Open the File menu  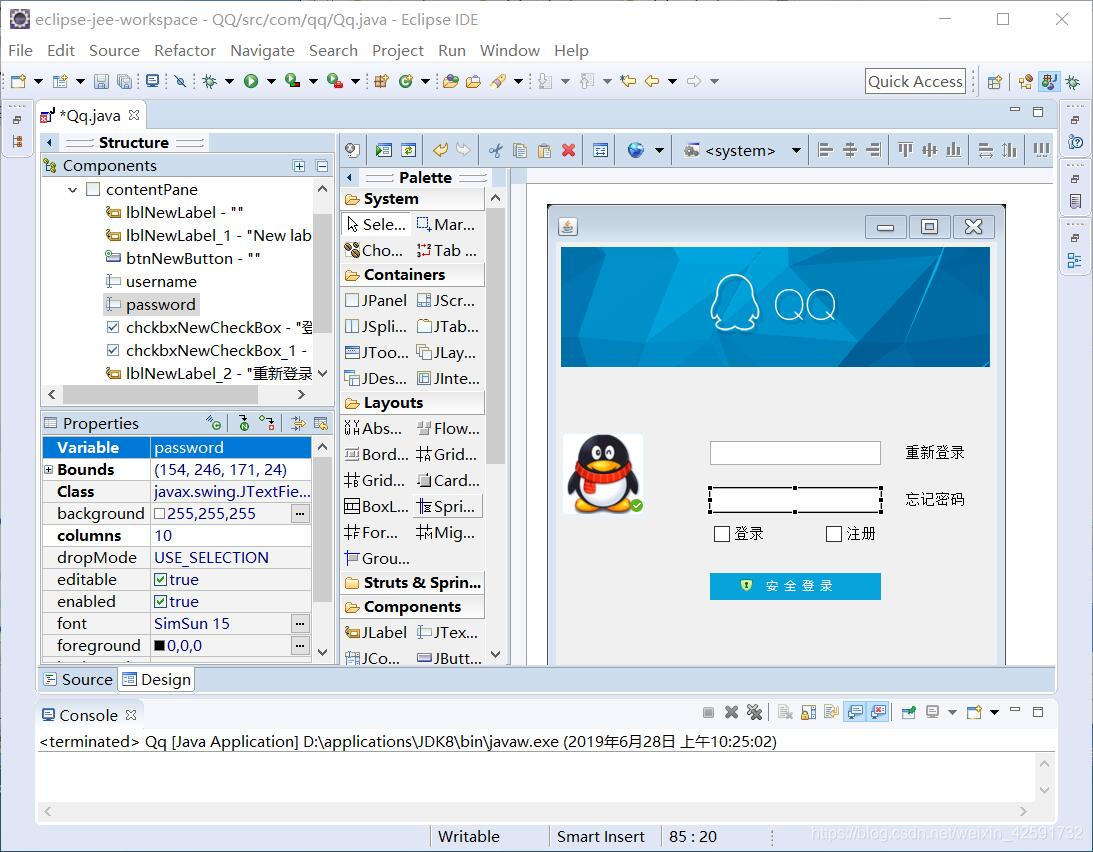coord(20,51)
